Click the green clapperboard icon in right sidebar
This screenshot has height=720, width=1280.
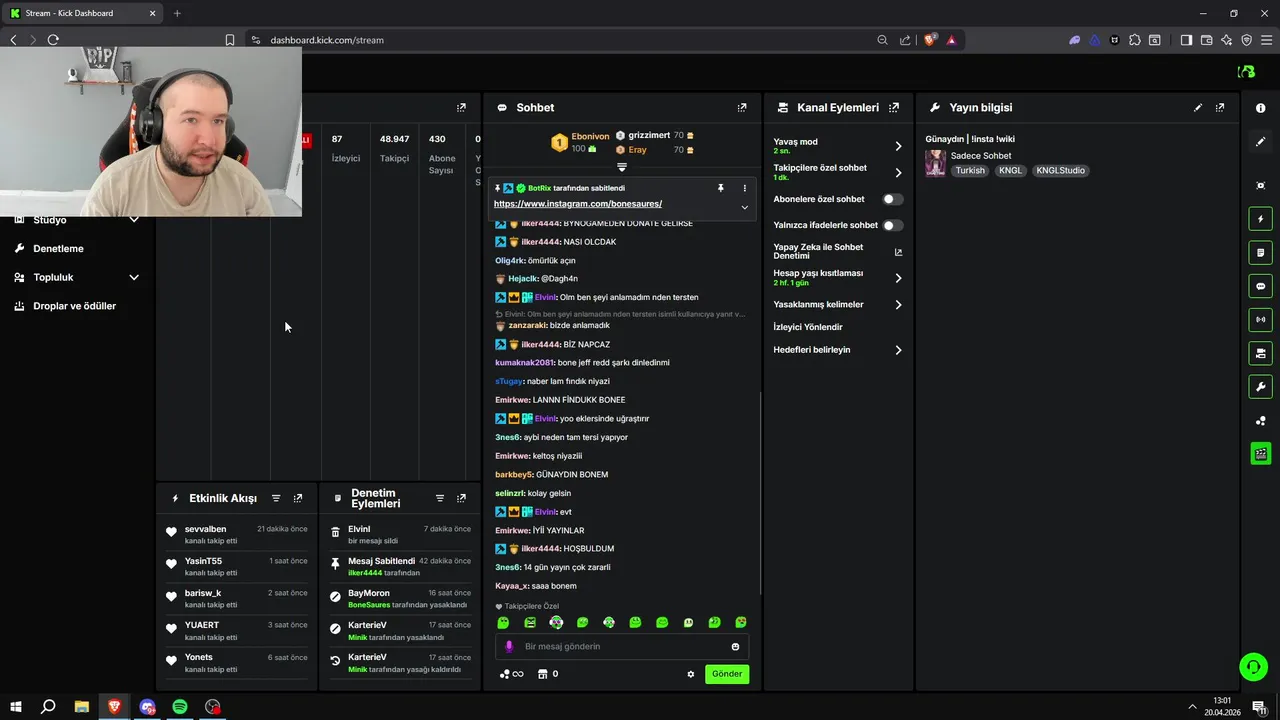click(x=1260, y=454)
